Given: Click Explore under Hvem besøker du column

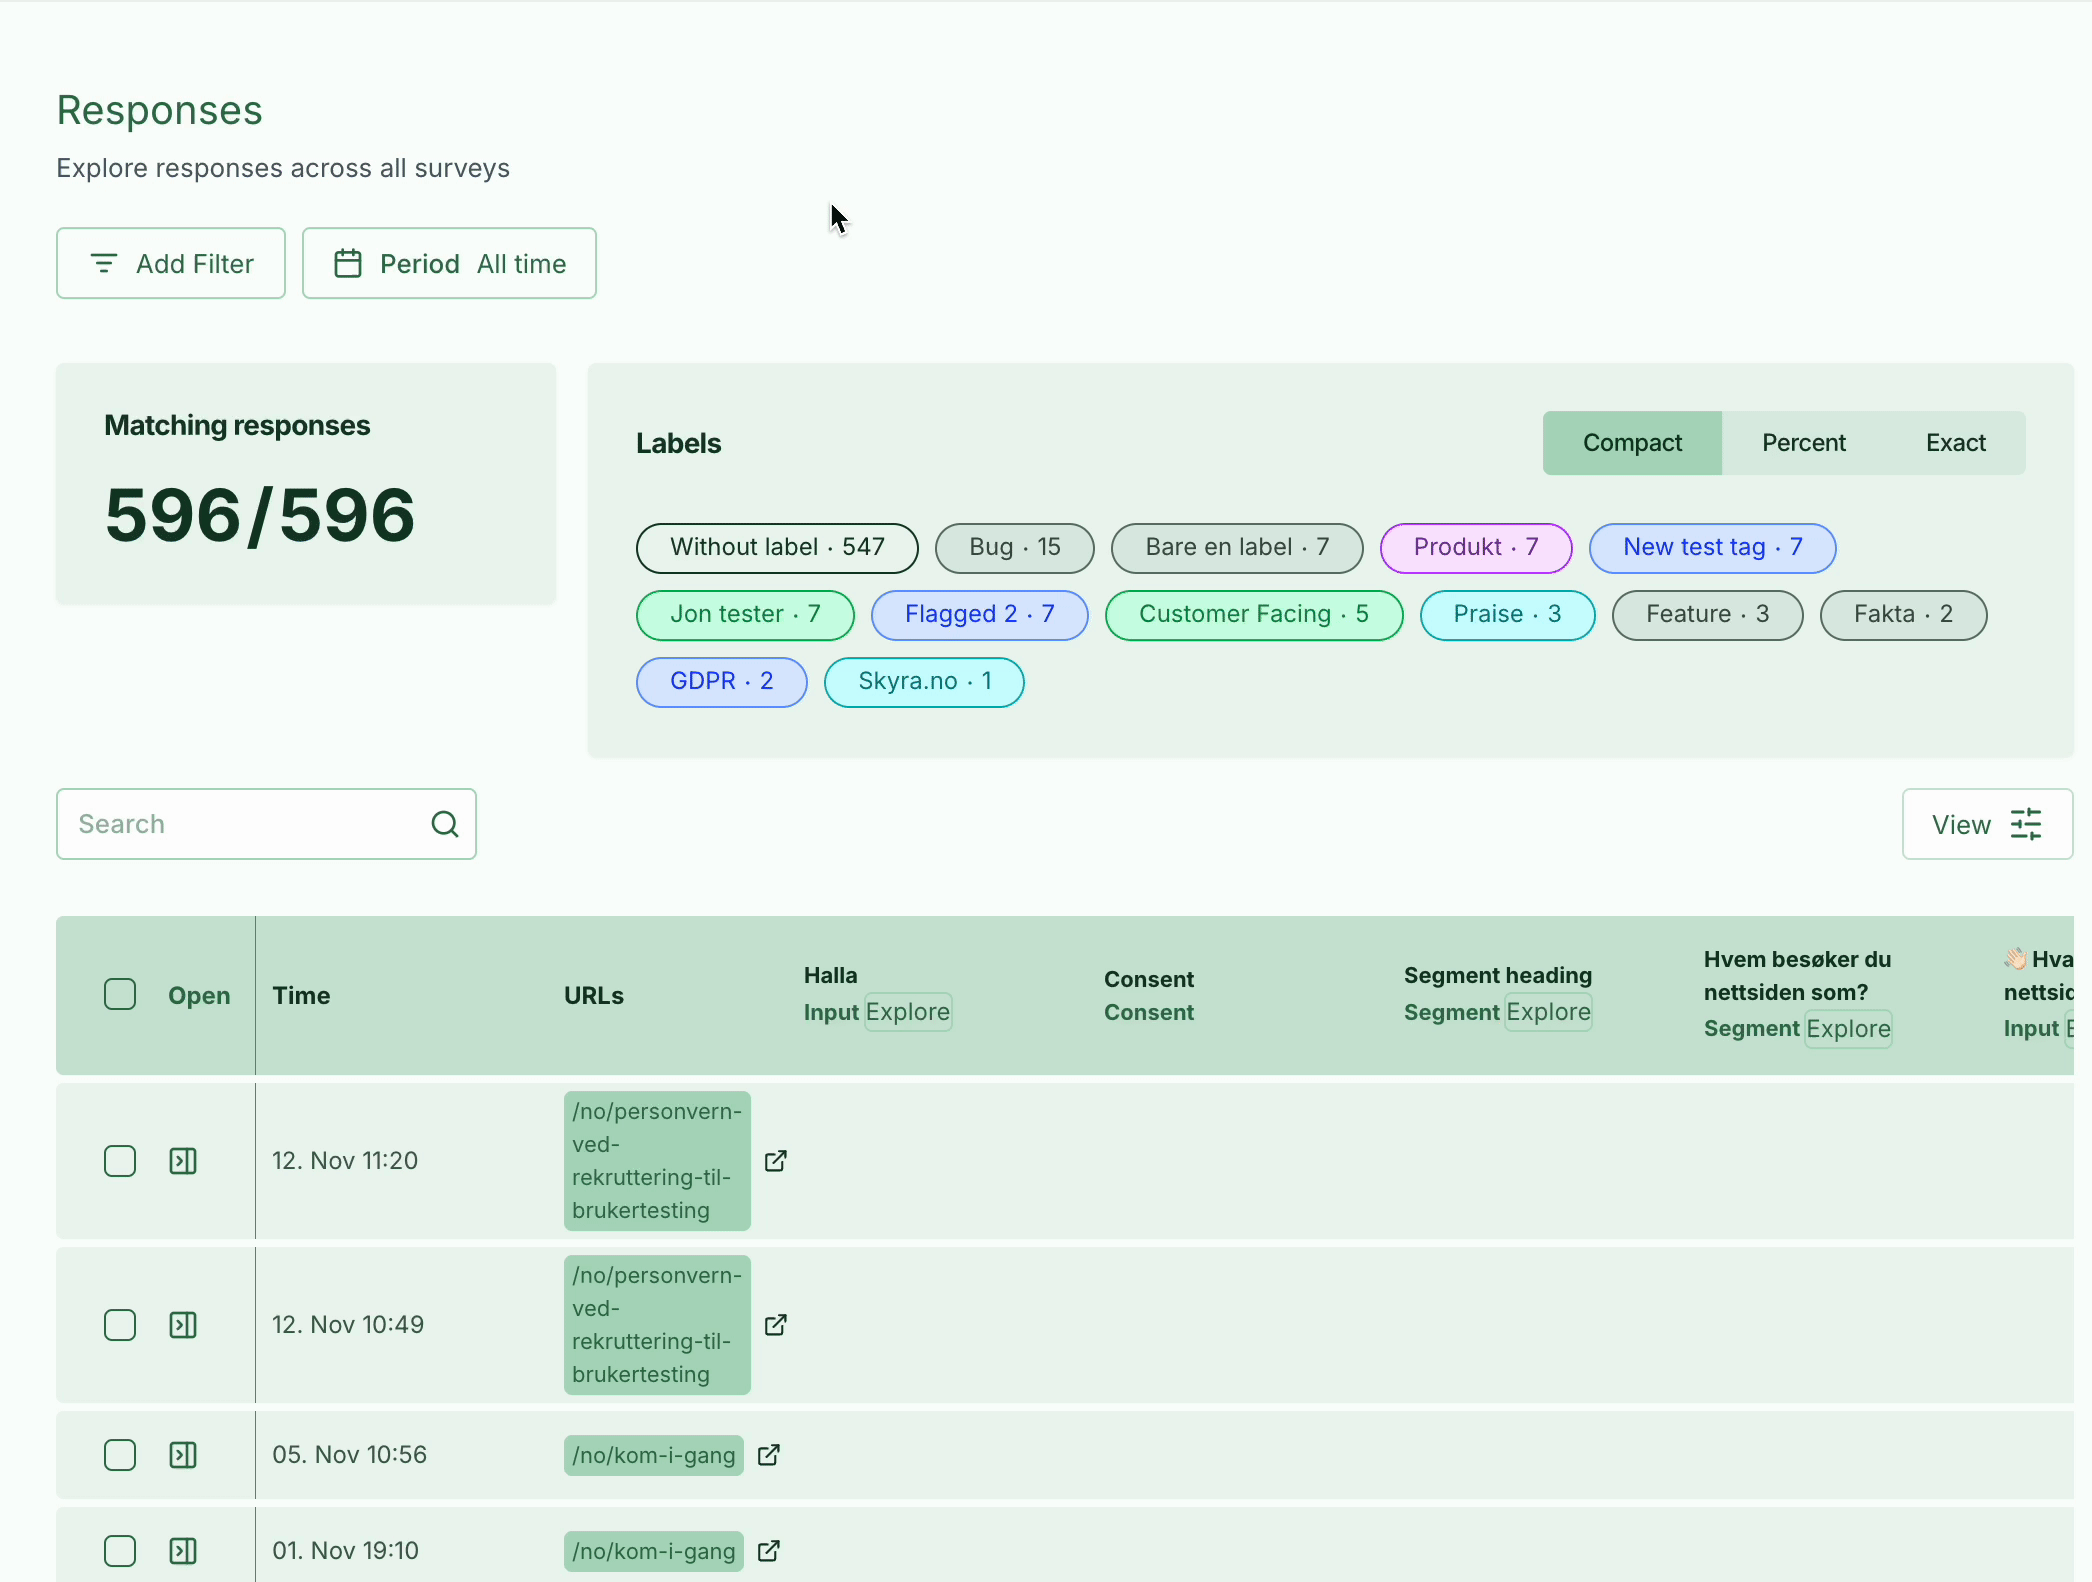Looking at the screenshot, I should (1848, 1029).
